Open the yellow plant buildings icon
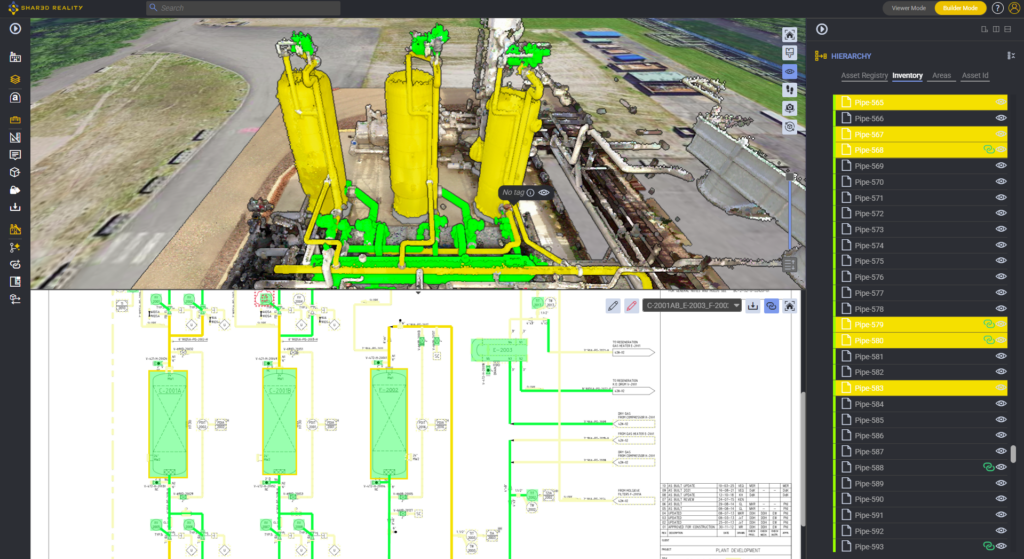Viewport: 1024px width, 559px height. tap(15, 229)
